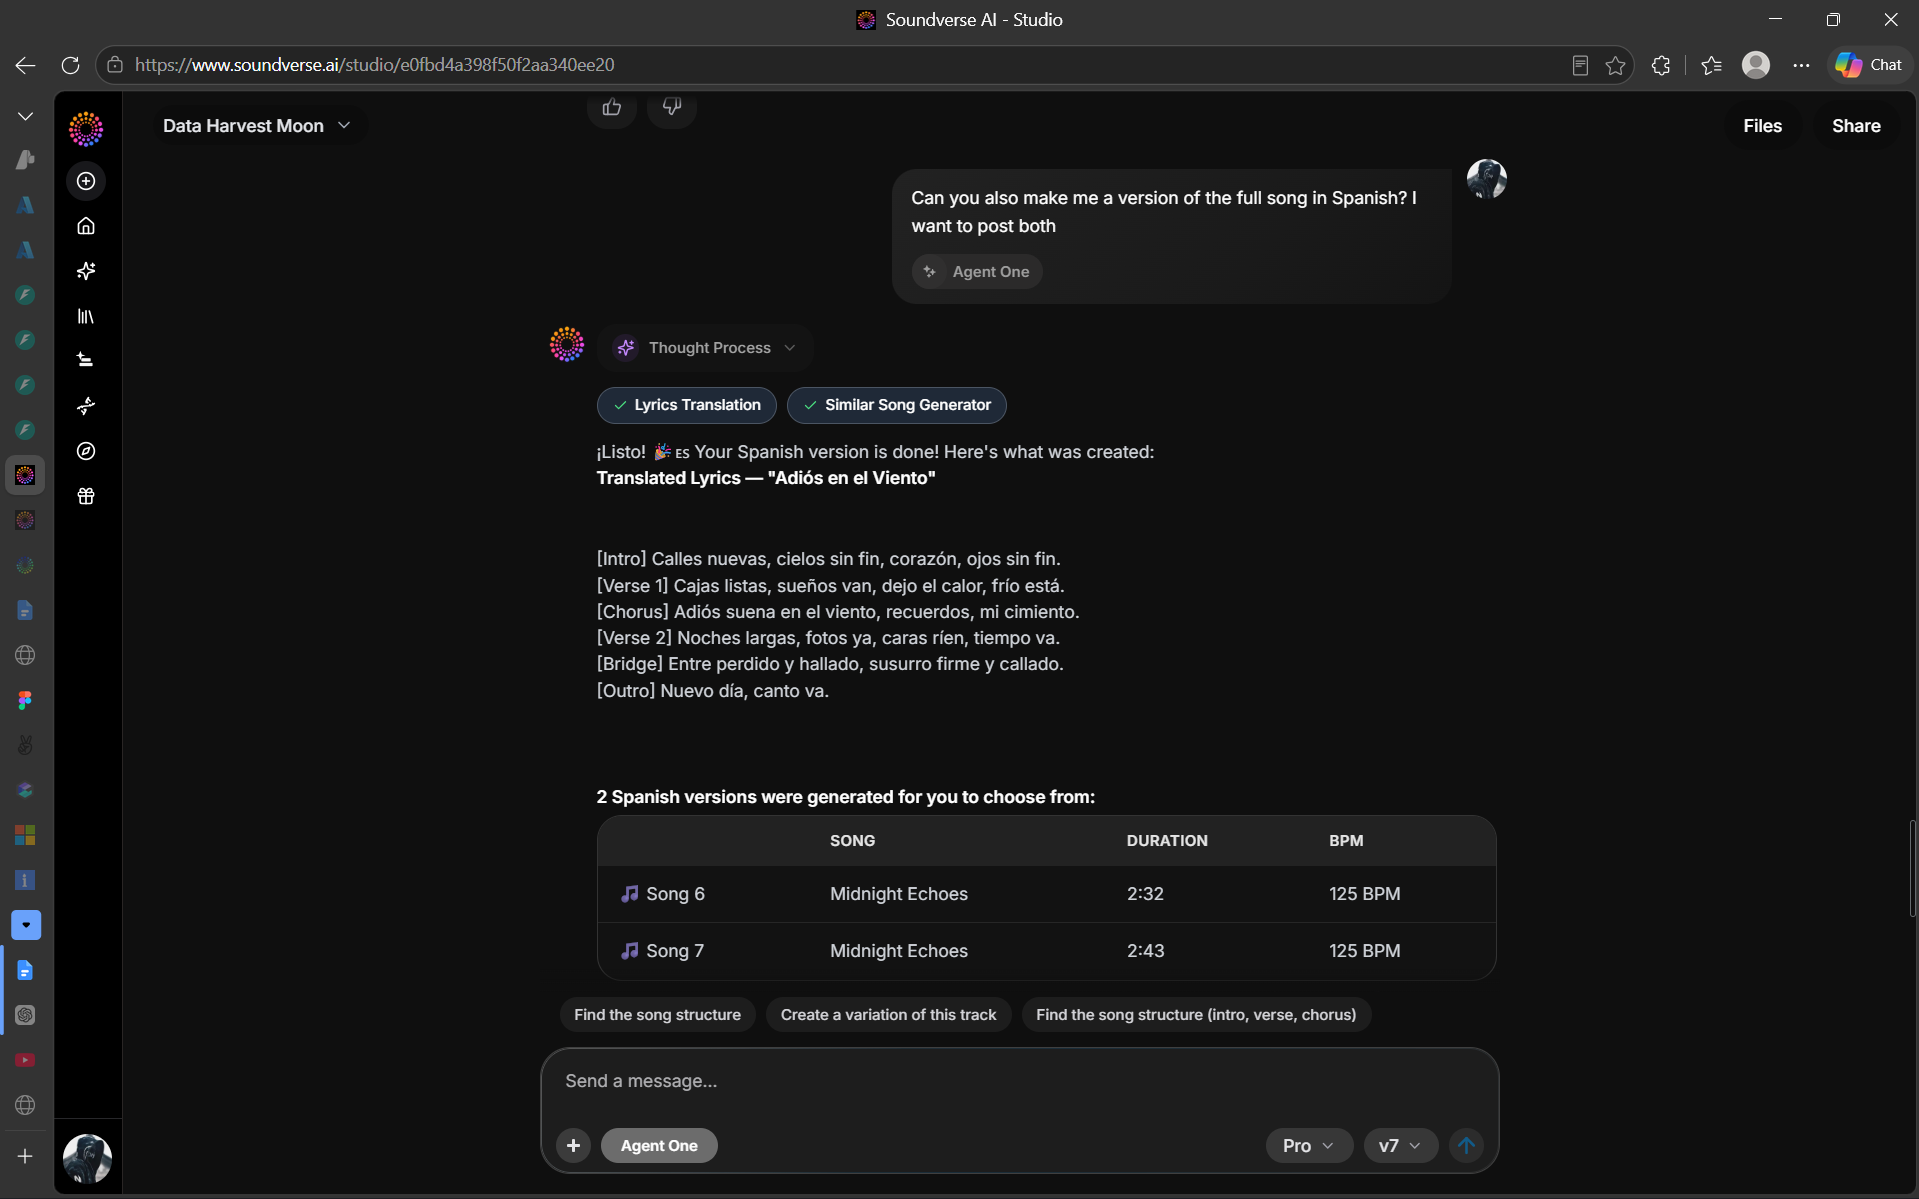The image size is (1919, 1199).
Task: Click the Similar Song Generator checked chip
Action: click(x=897, y=405)
